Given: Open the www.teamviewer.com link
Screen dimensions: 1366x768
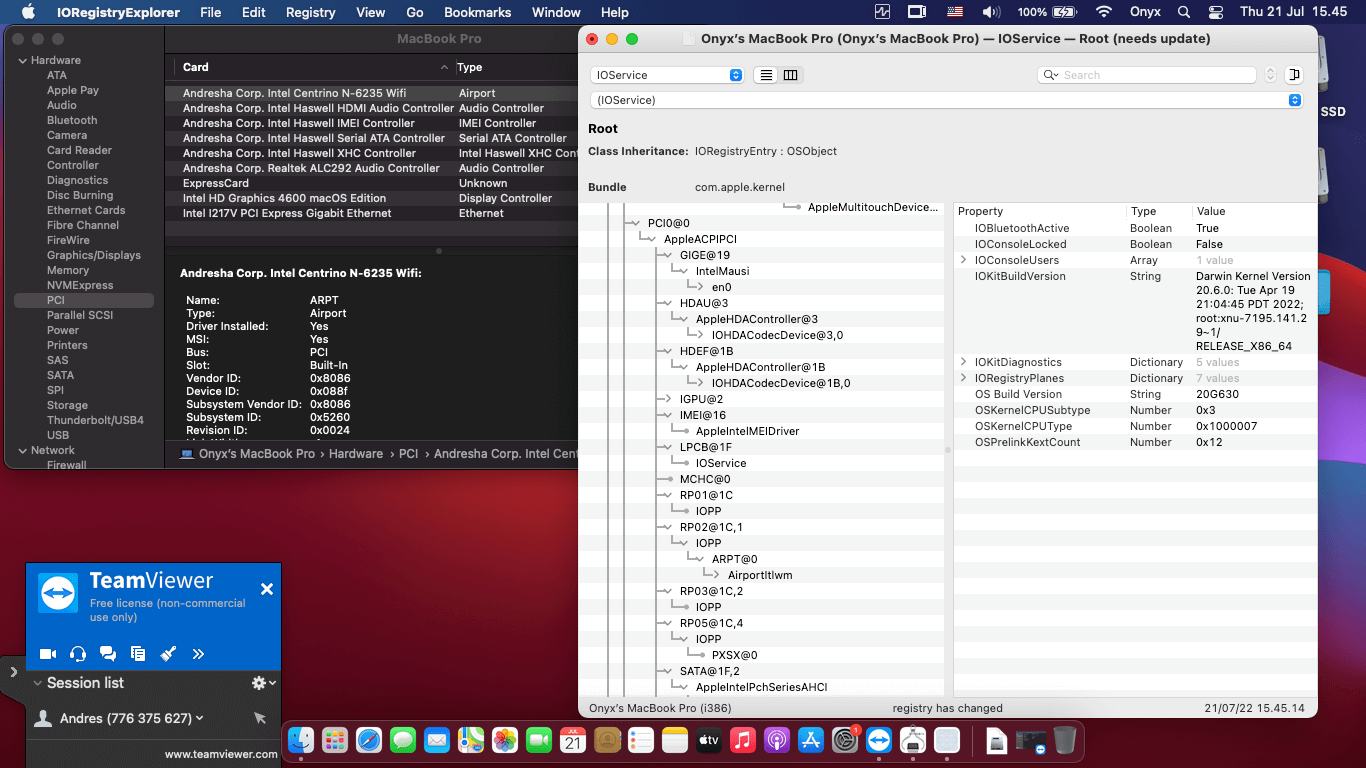Looking at the screenshot, I should pyautogui.click(x=221, y=754).
